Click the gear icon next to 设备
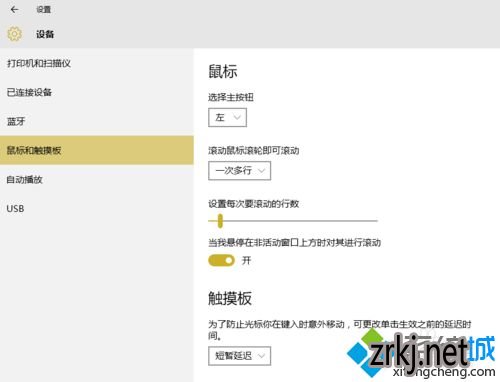500x382 pixels. pos(14,34)
